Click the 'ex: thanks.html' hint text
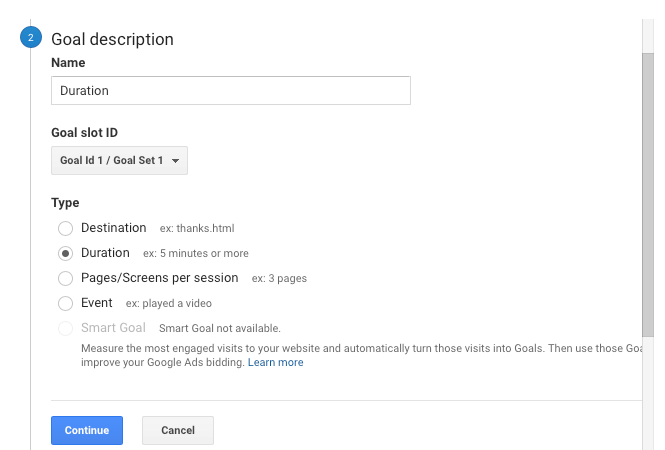 [197, 228]
